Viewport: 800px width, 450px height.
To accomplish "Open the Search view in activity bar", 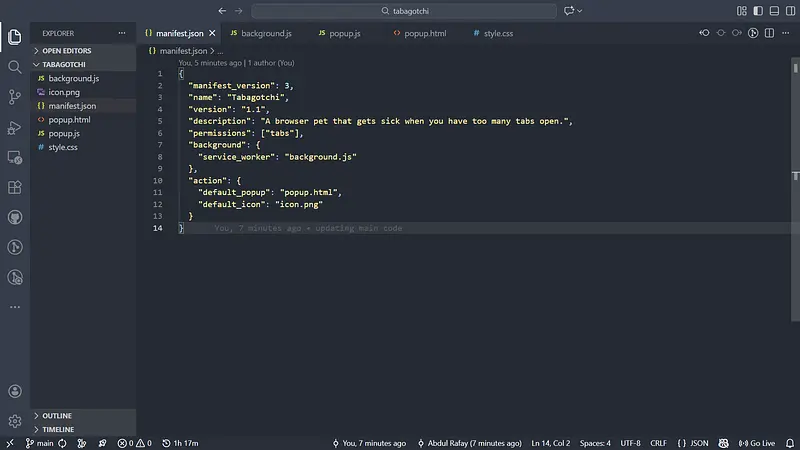I will (x=15, y=67).
